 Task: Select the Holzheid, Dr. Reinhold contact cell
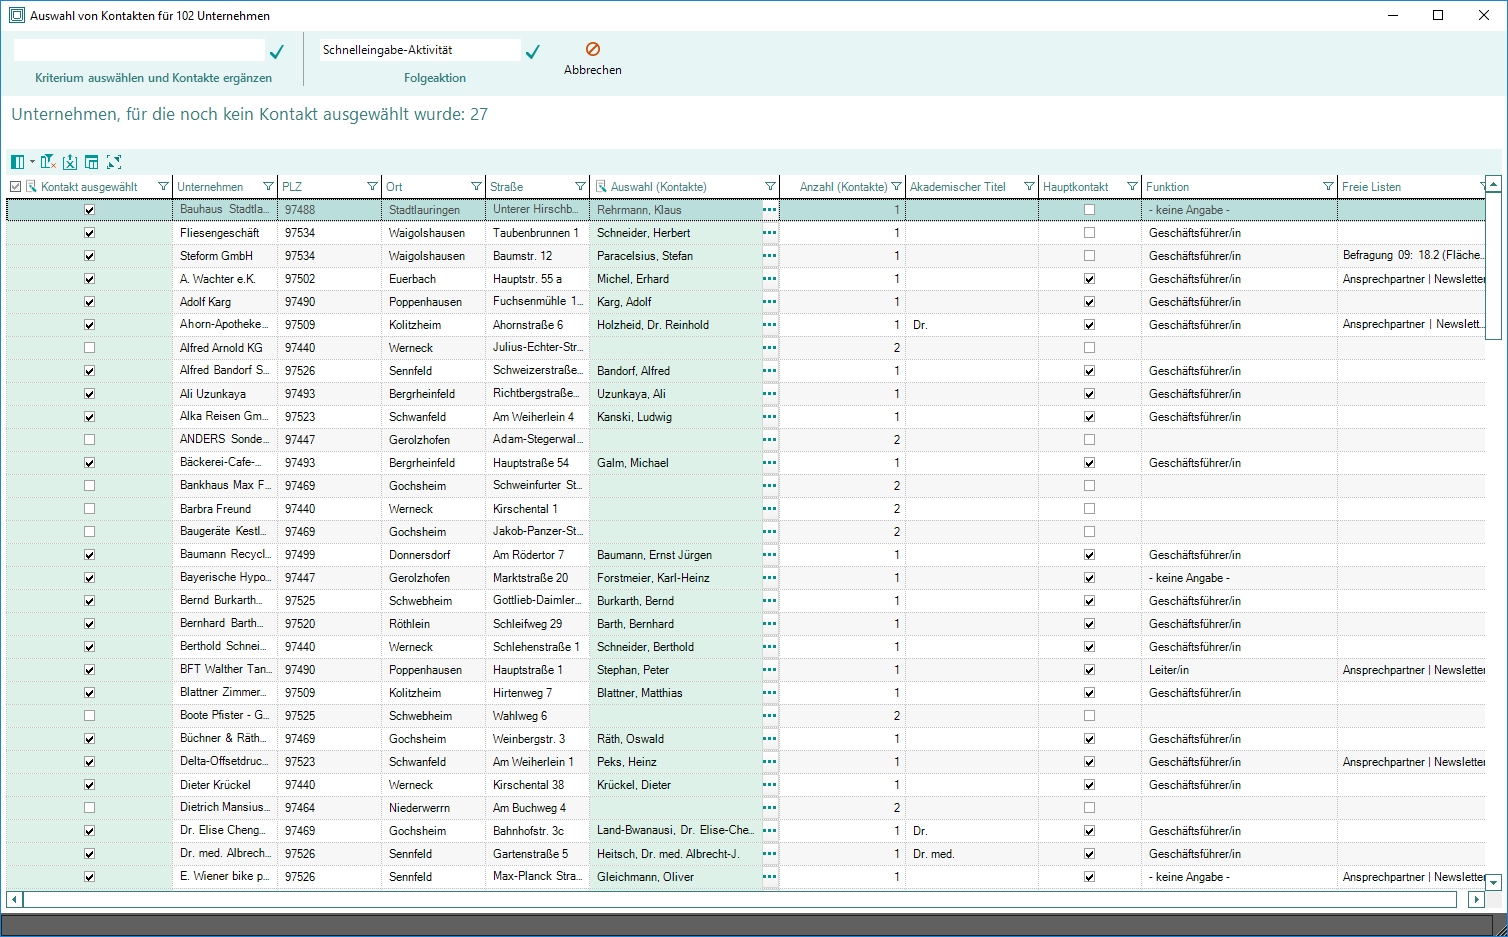tap(676, 325)
